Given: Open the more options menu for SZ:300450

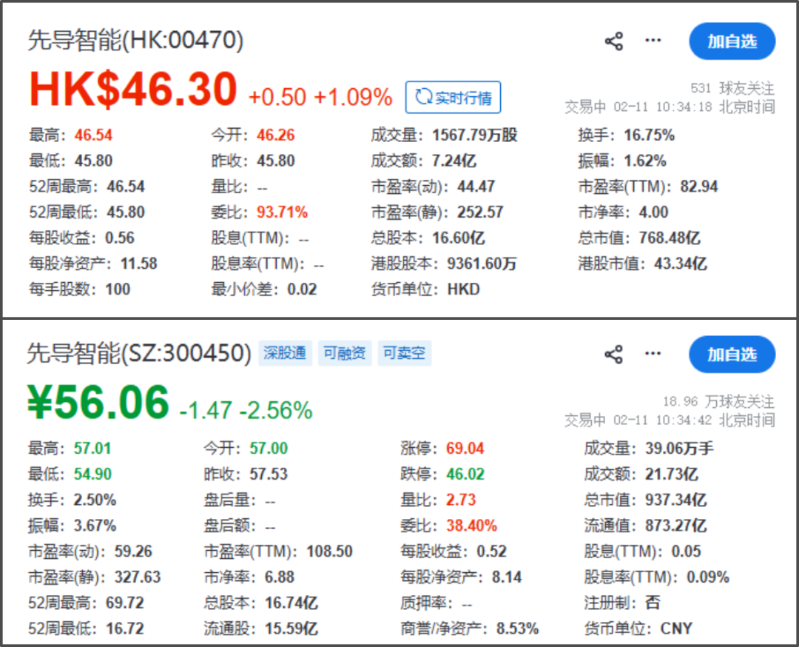Looking at the screenshot, I should click(x=653, y=354).
